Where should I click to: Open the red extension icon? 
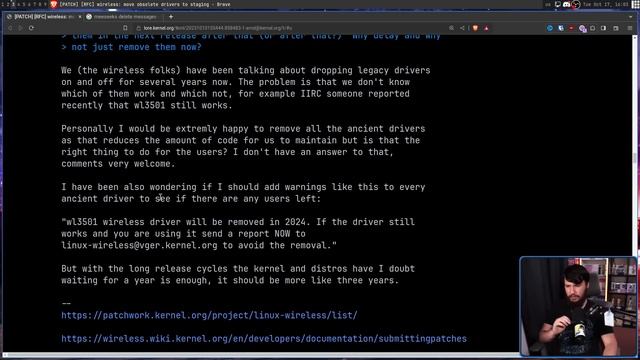click(x=571, y=28)
